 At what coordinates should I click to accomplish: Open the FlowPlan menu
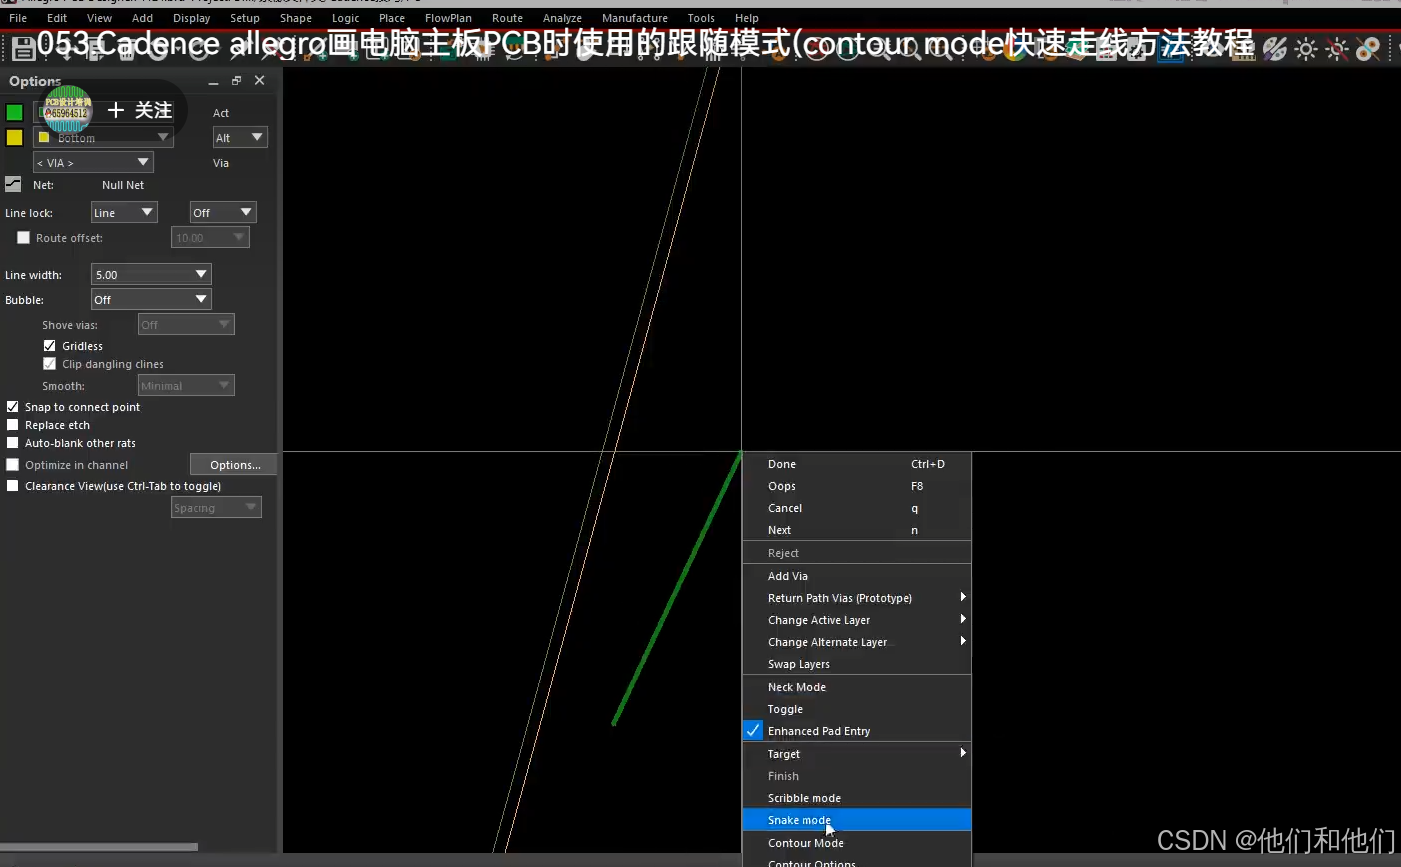point(448,18)
